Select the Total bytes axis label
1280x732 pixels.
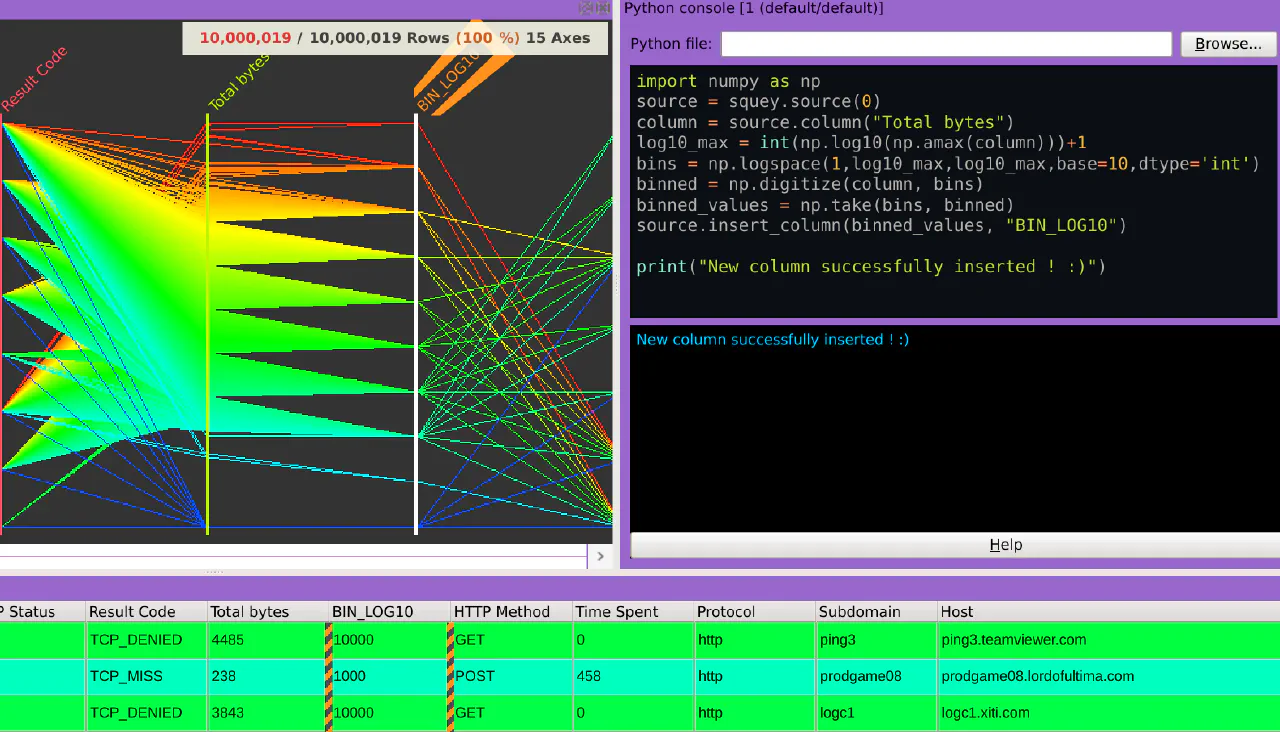[x=239, y=82]
